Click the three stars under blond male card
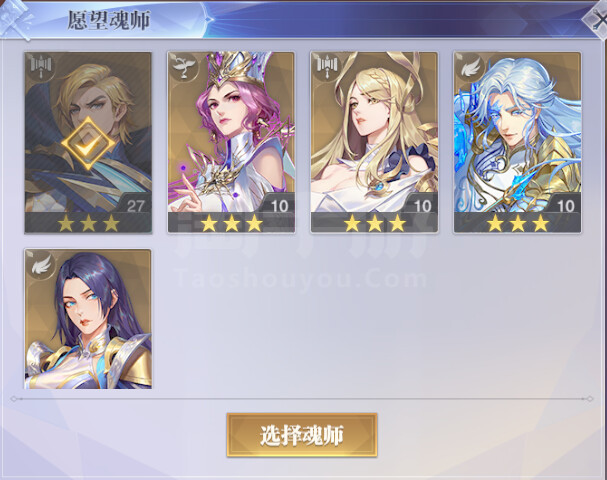 [88, 223]
